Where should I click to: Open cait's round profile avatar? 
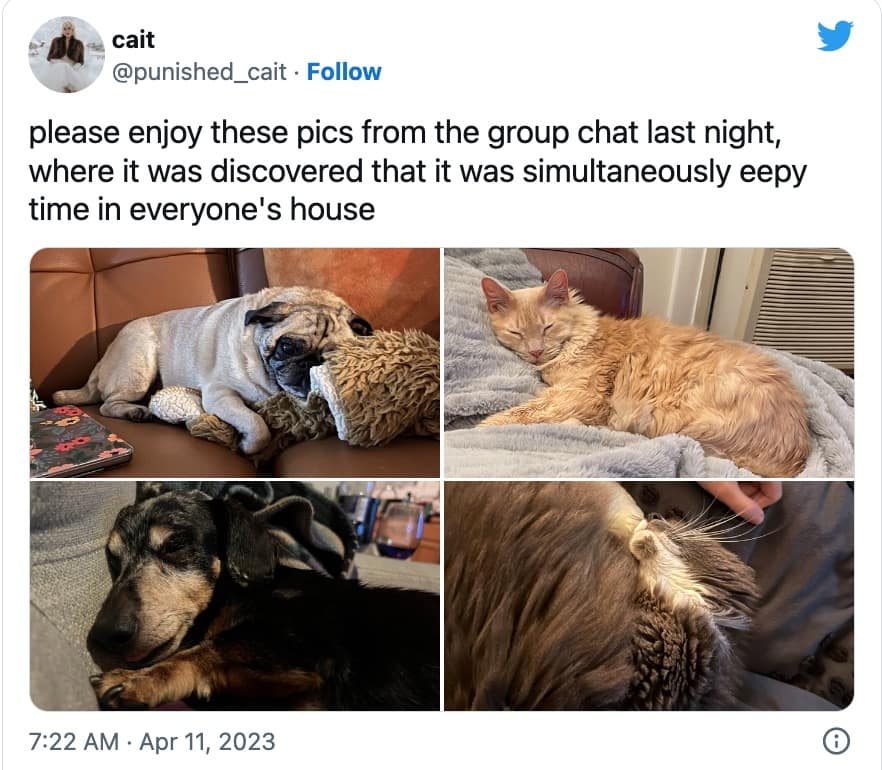[x=66, y=55]
